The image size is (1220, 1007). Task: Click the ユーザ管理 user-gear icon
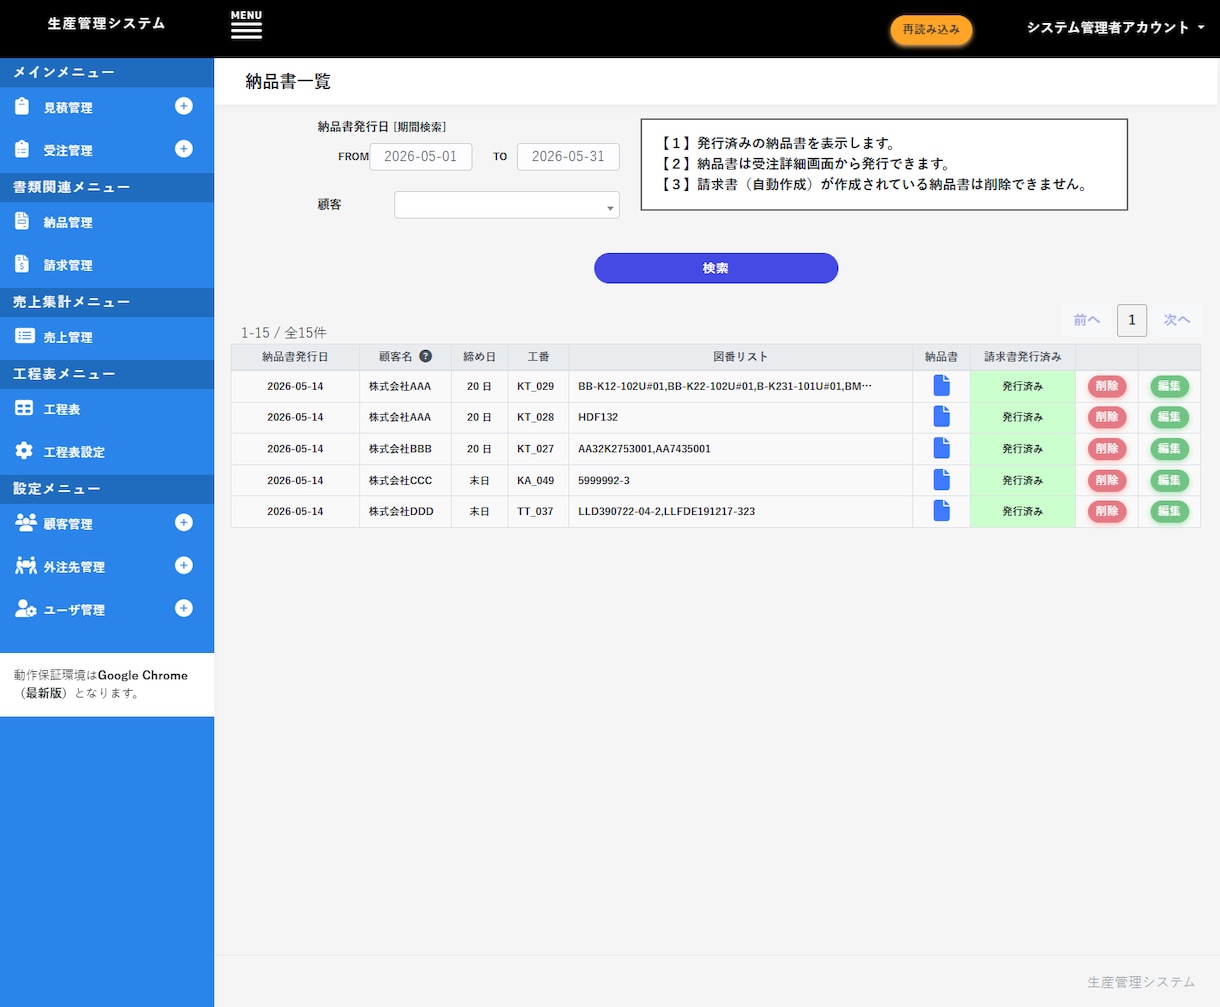(26, 609)
